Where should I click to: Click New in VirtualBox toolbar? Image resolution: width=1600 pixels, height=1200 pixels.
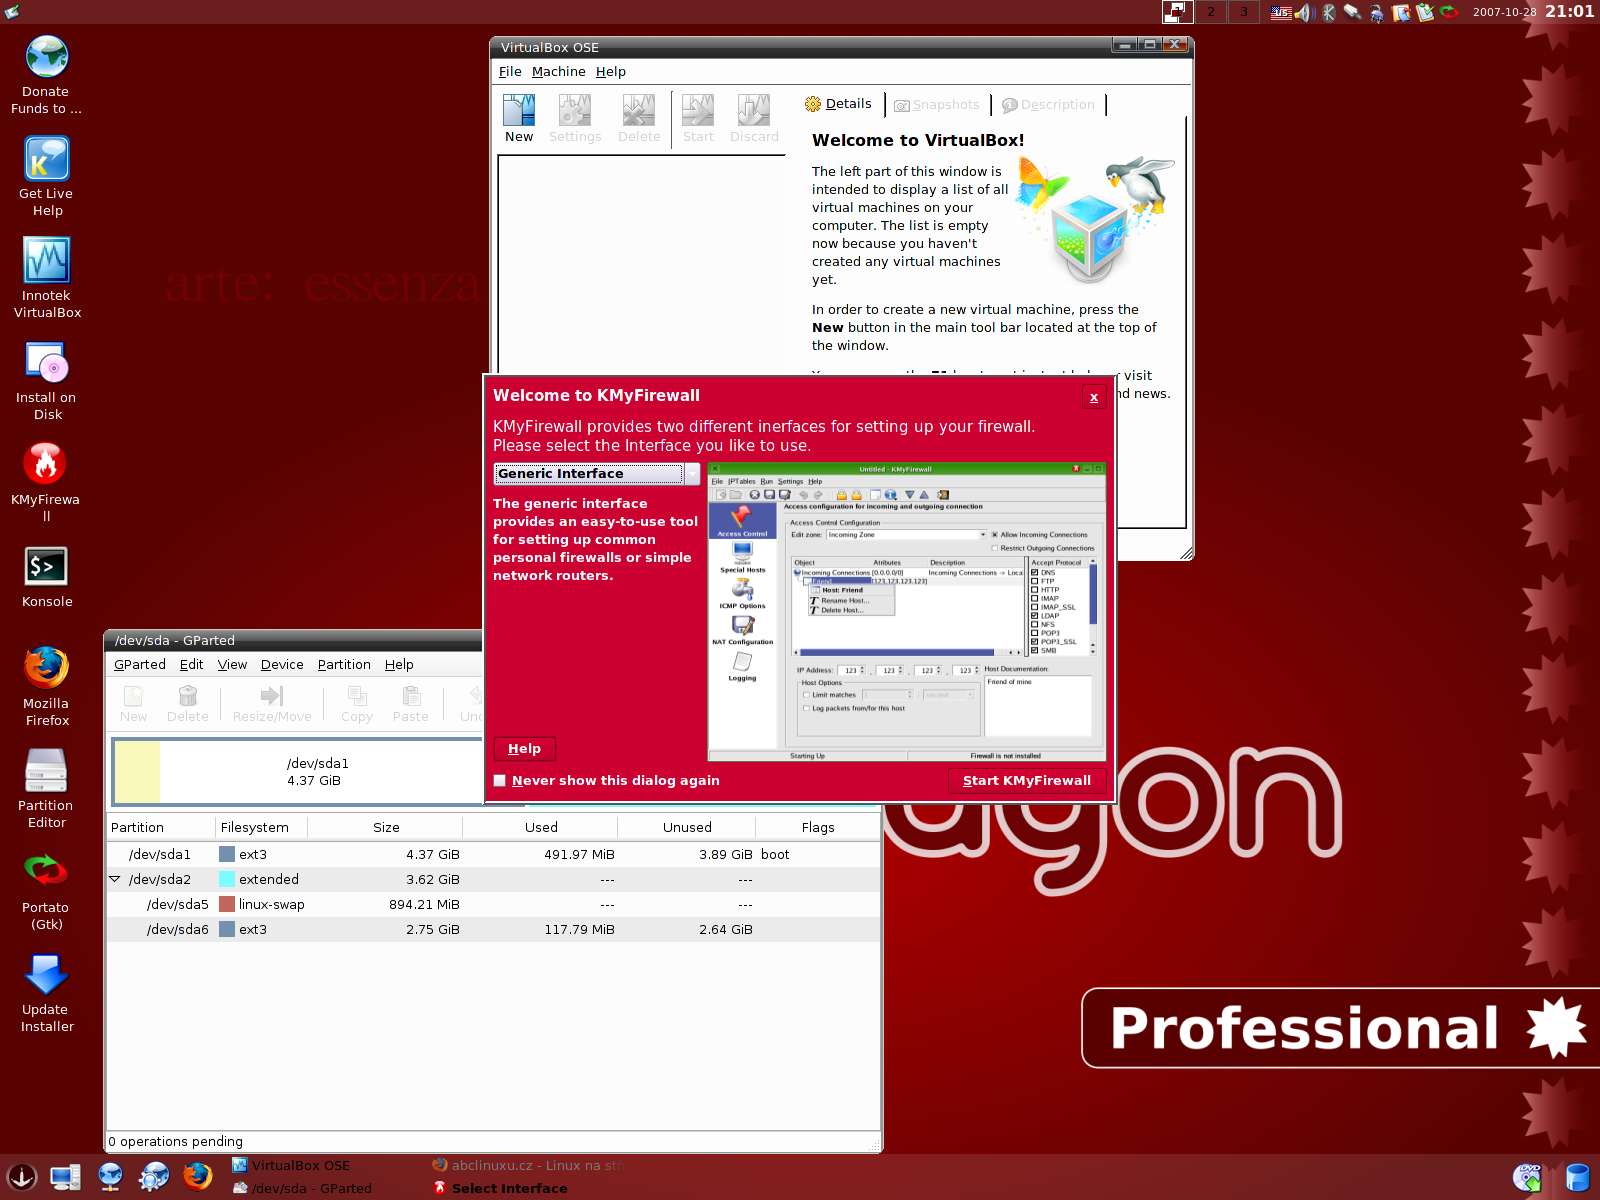click(519, 119)
